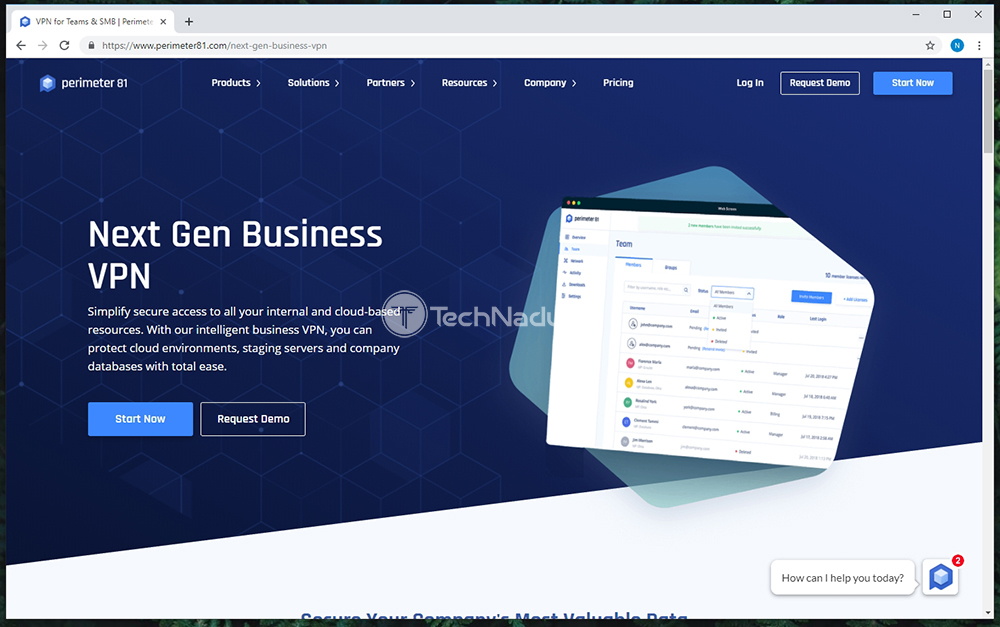Reload the current page
Screen dimensions: 1000x627
point(64,45)
